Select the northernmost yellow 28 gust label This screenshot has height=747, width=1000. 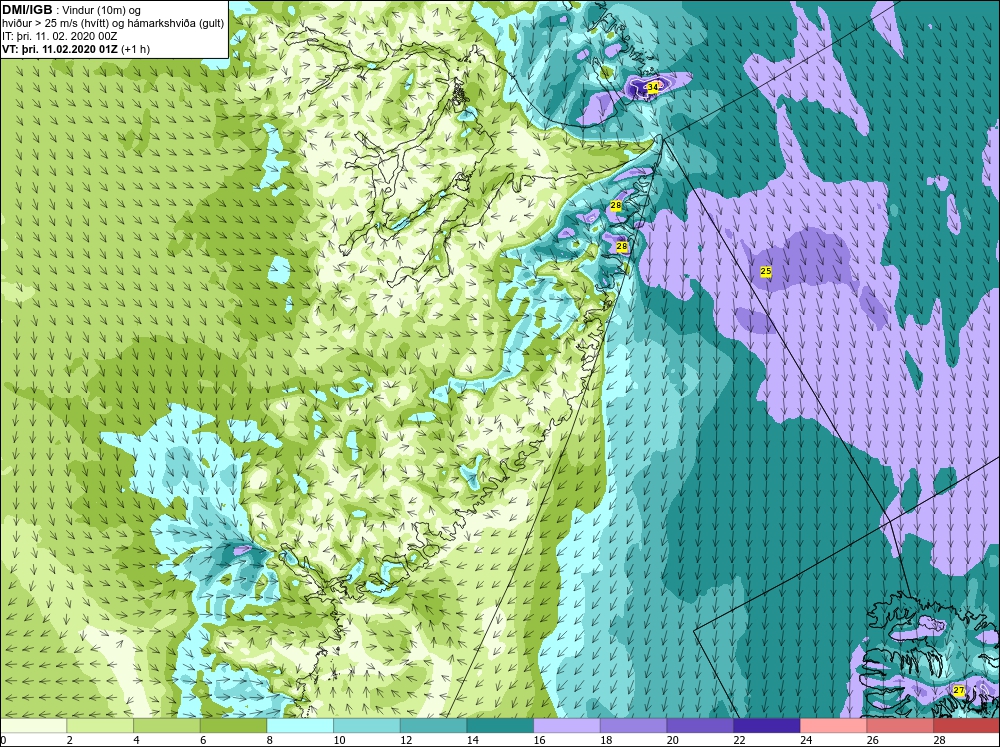tap(615, 205)
